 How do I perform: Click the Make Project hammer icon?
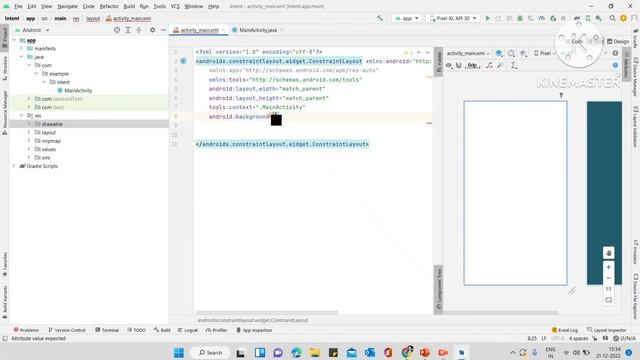[380, 18]
